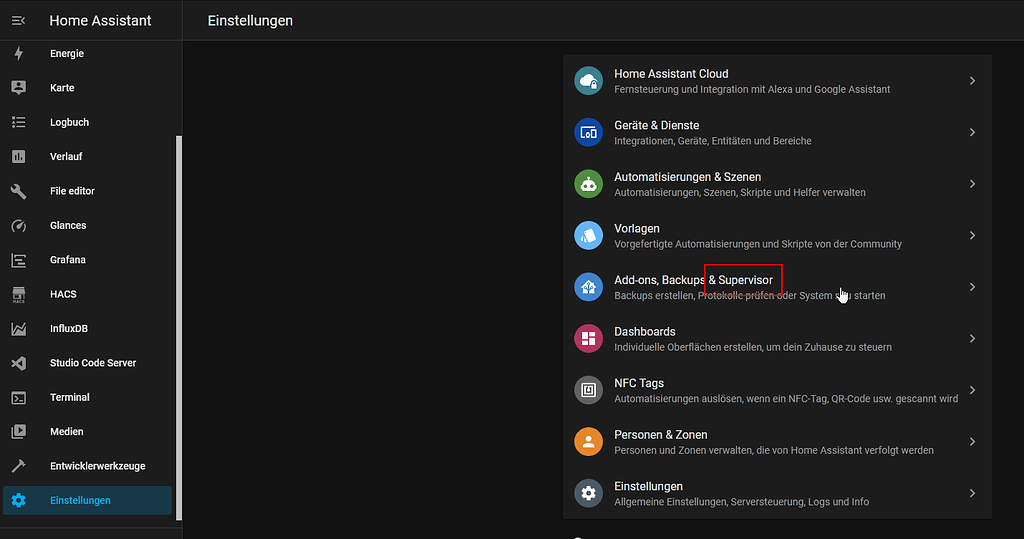This screenshot has height=539, width=1024.
Task: Click the Dashboards tile icon
Action: coord(588,338)
